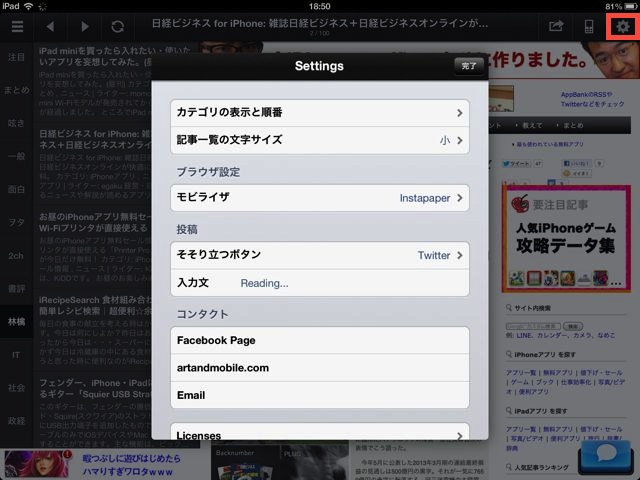Select the 2ch category tab
The image size is (640, 480).
(x=16, y=256)
